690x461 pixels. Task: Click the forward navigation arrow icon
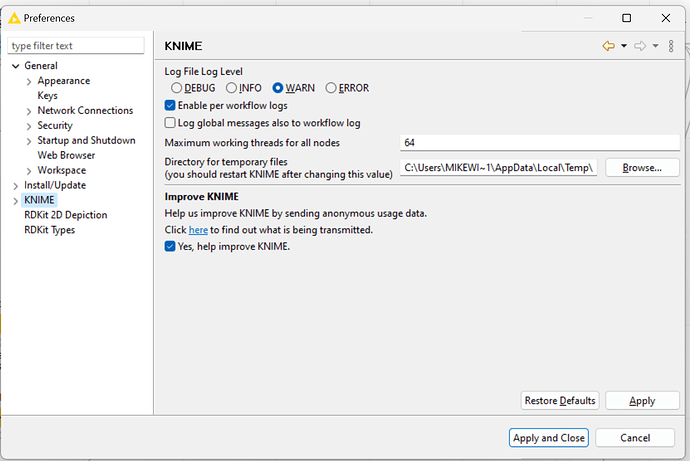(x=640, y=46)
